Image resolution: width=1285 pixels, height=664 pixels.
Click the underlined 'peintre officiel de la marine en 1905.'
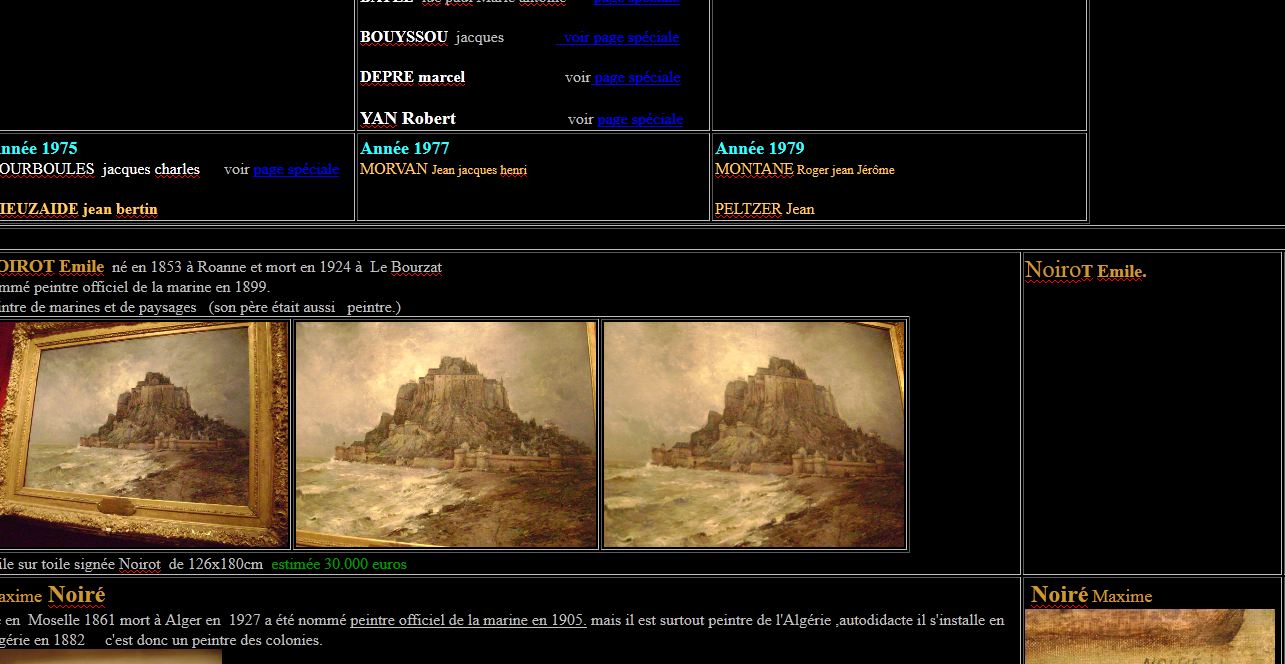pos(468,620)
